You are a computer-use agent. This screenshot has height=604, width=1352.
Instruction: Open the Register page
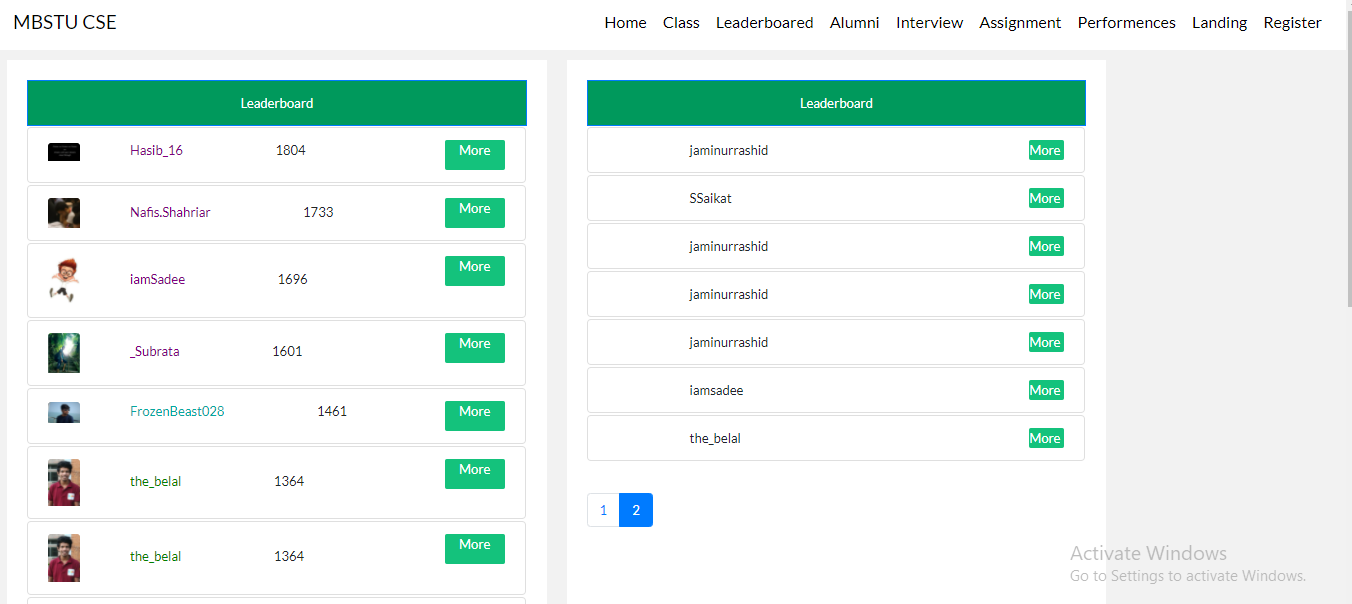click(x=1292, y=22)
